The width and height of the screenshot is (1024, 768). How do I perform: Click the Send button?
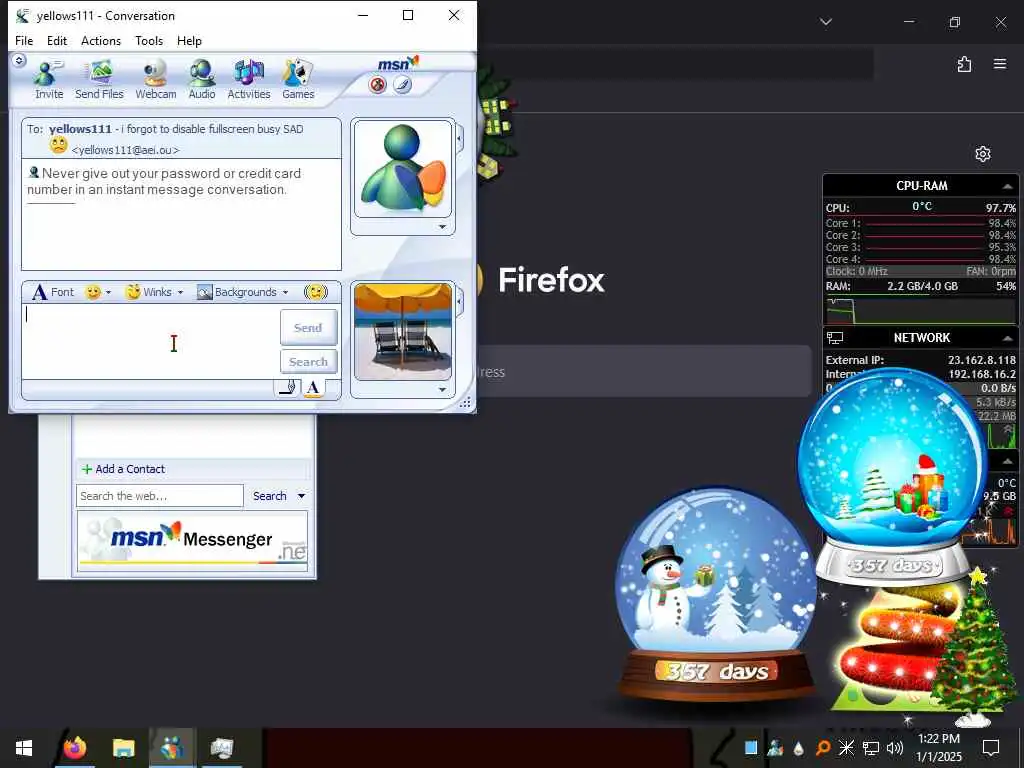click(x=308, y=327)
